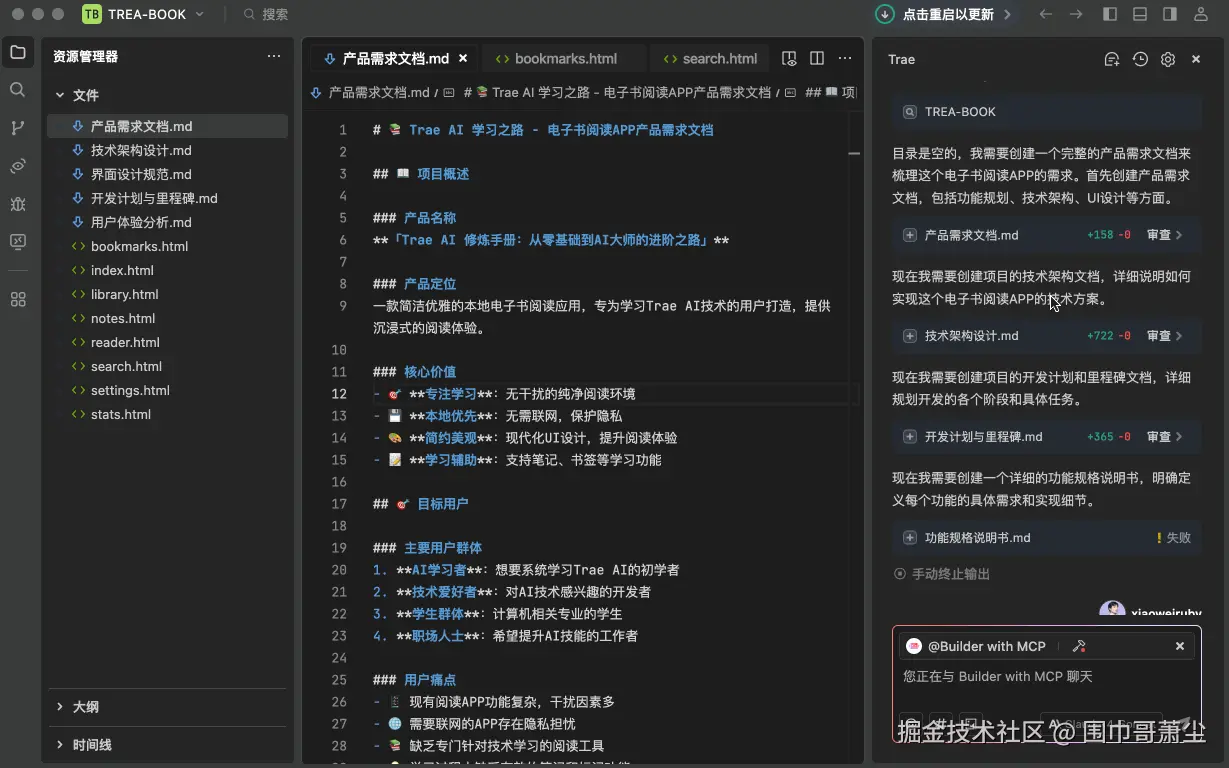Expand the 功能规格说明书.md failed card
The height and width of the screenshot is (768, 1229).
910,538
